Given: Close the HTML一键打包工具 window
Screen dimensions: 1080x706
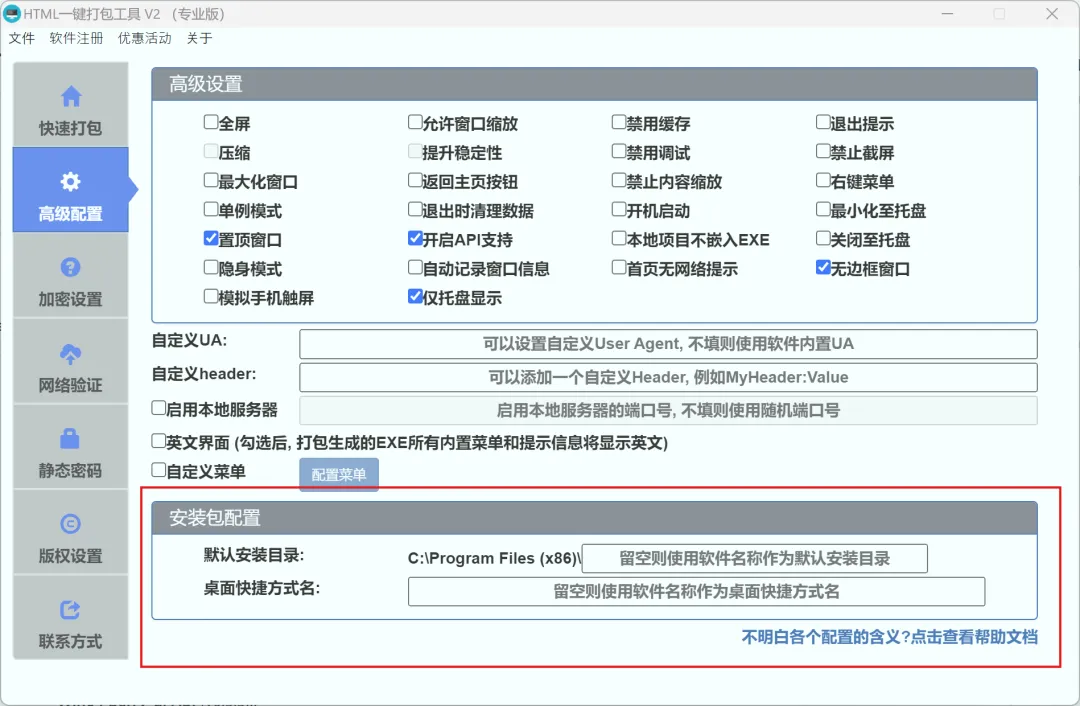Looking at the screenshot, I should click(1052, 14).
